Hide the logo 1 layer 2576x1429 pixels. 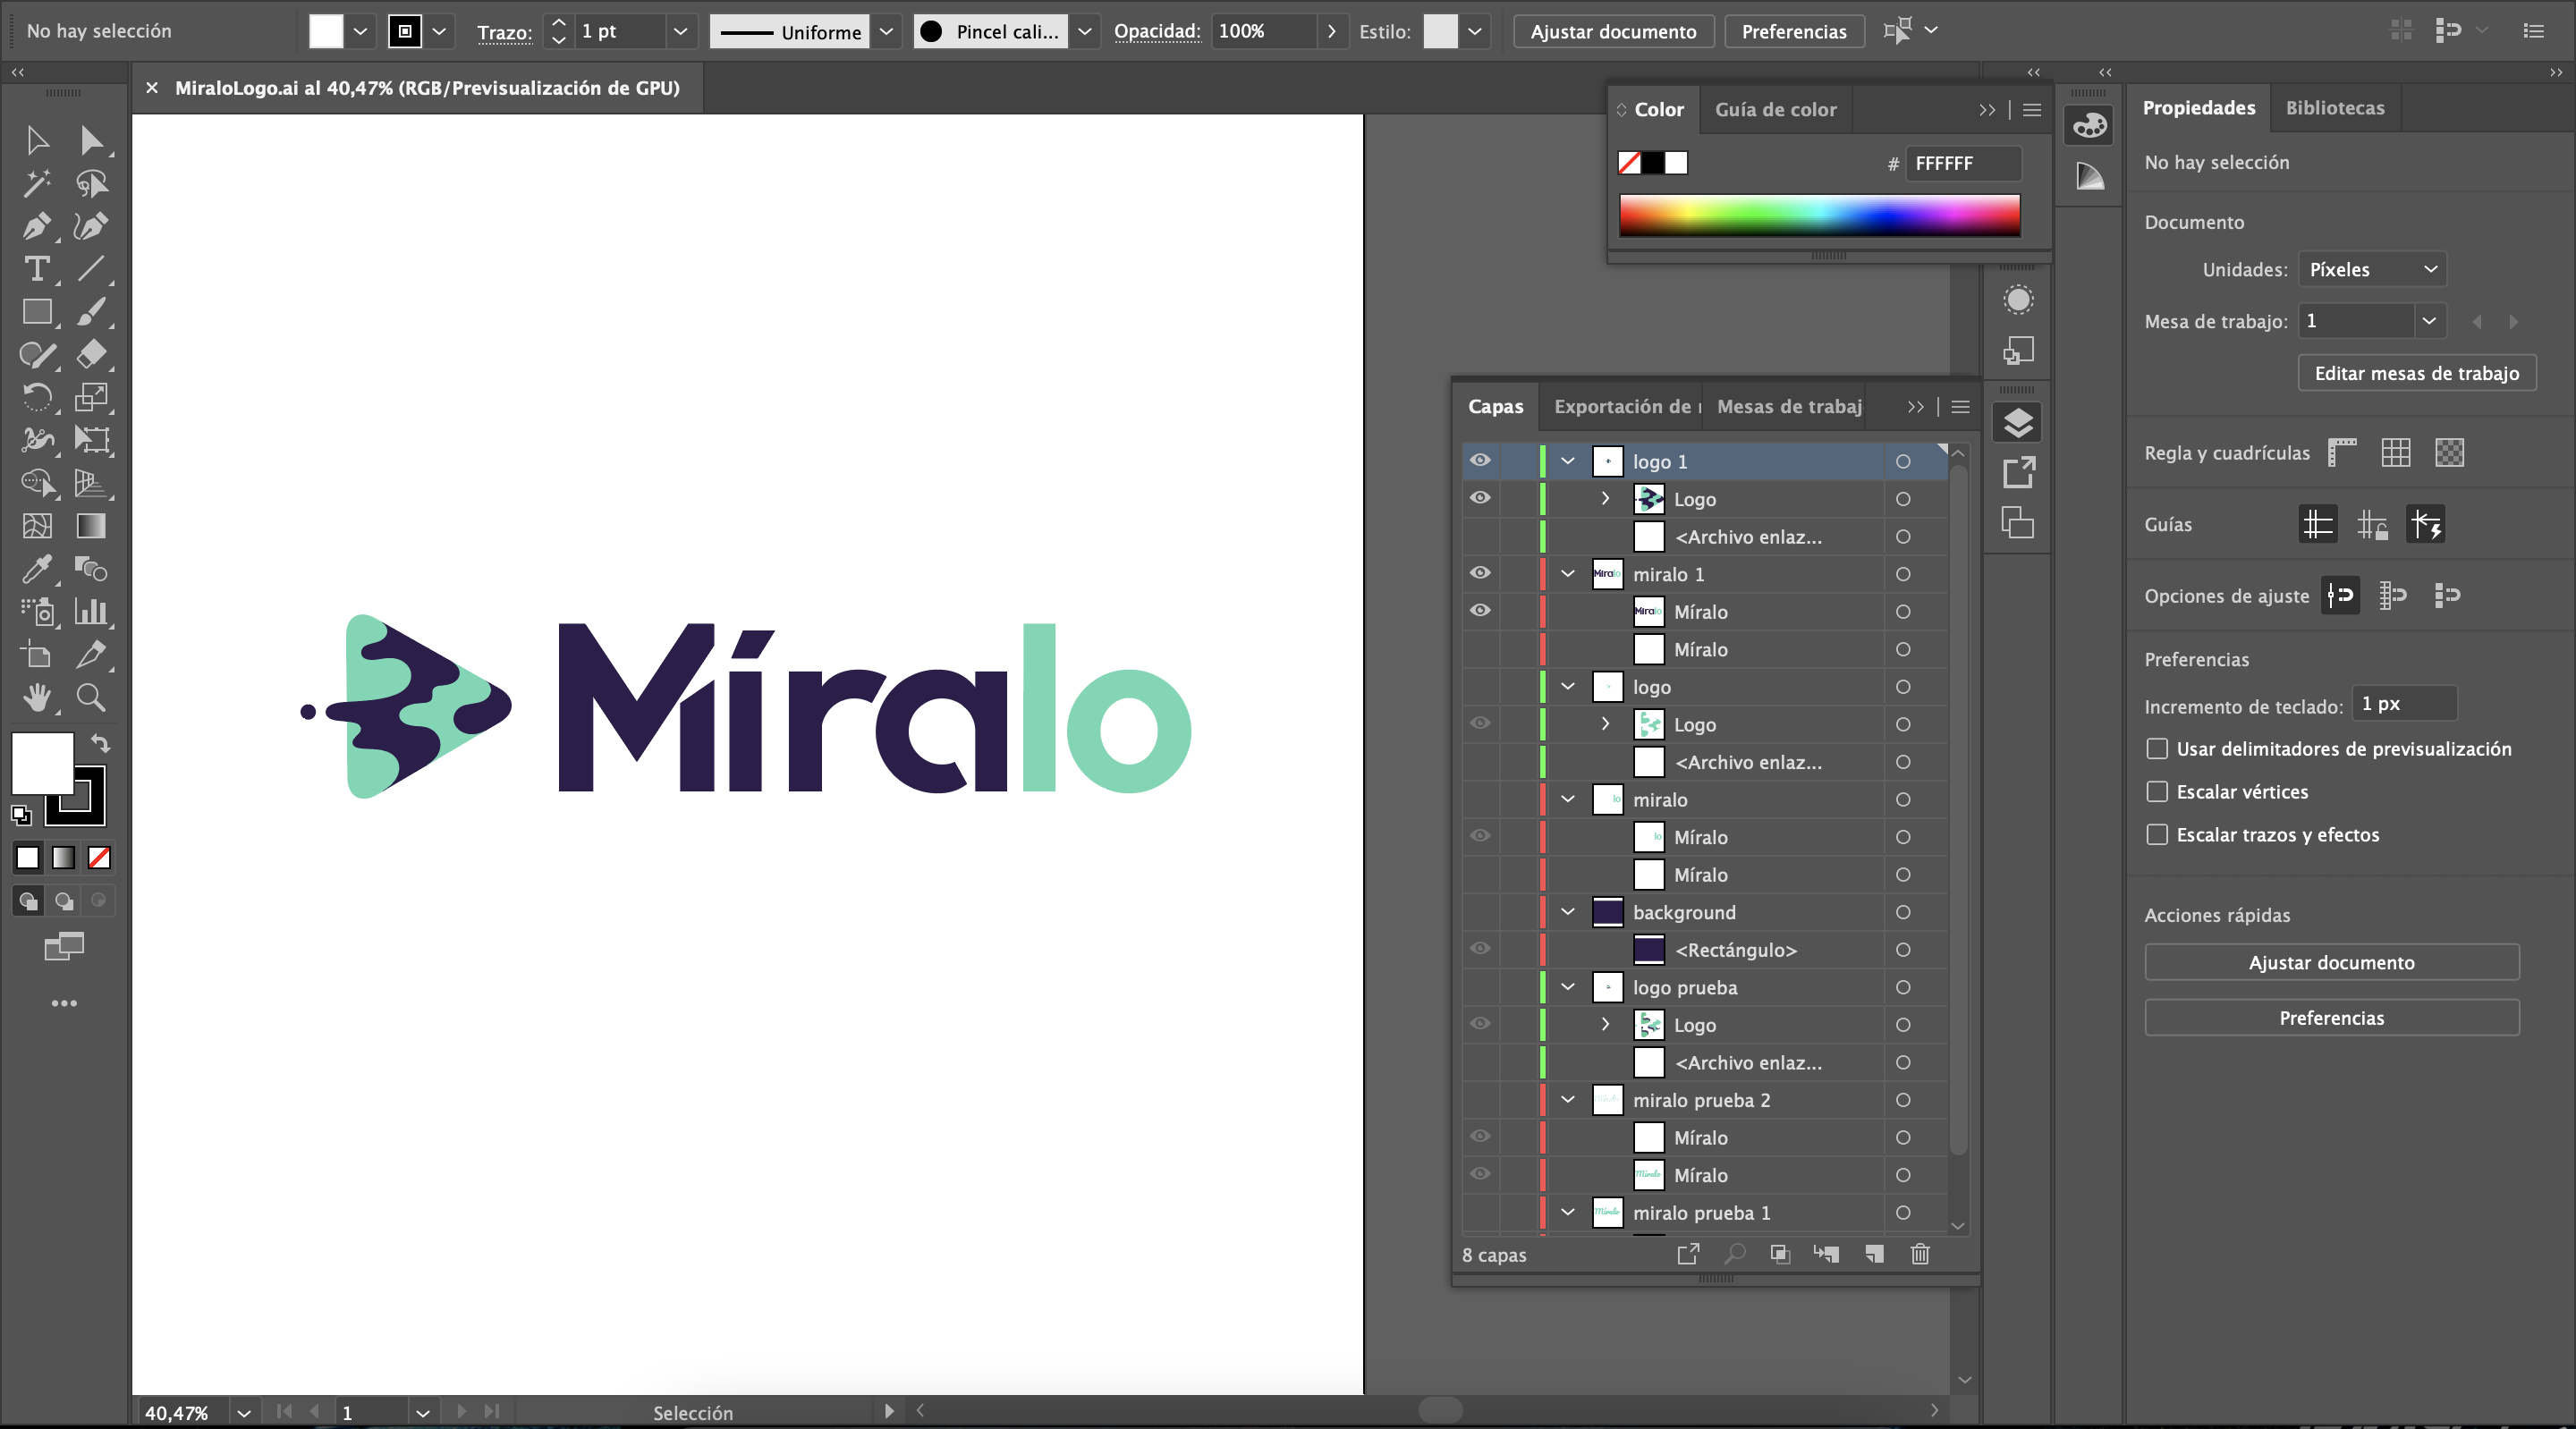1480,460
